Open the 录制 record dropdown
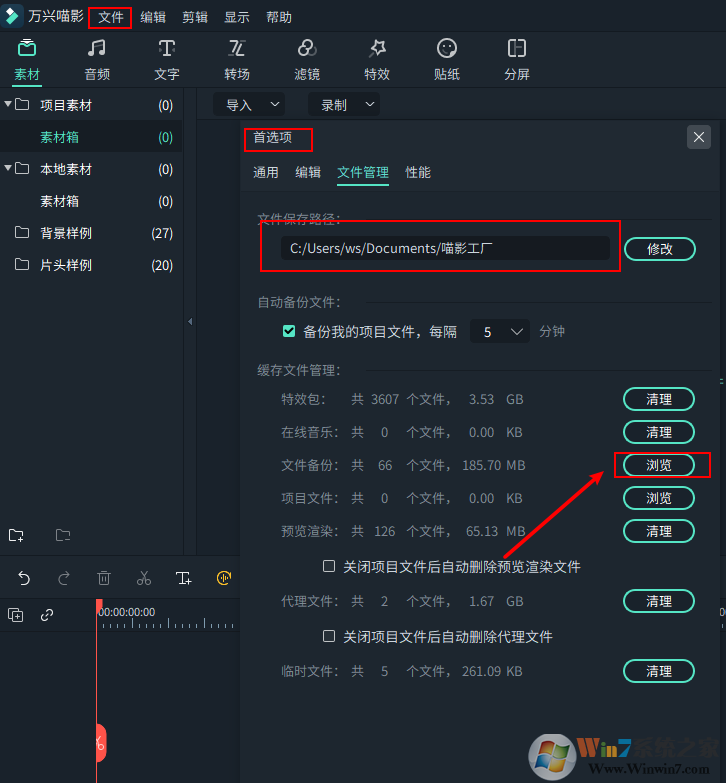726x783 pixels. pyautogui.click(x=344, y=105)
